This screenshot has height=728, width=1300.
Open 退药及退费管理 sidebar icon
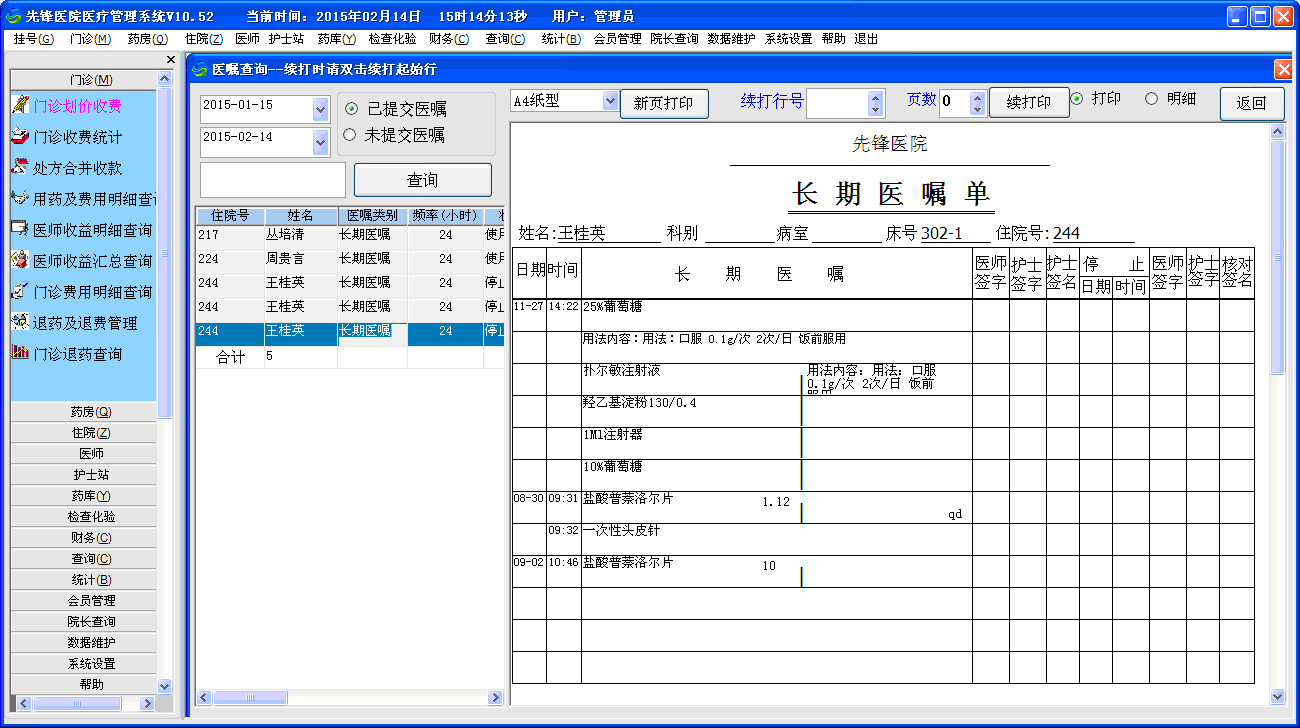[19, 322]
